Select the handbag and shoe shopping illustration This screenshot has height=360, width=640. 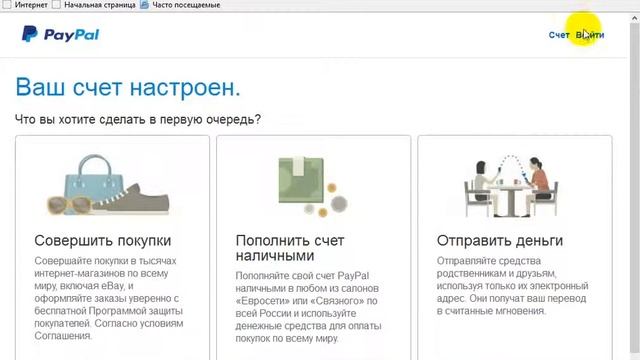(108, 184)
